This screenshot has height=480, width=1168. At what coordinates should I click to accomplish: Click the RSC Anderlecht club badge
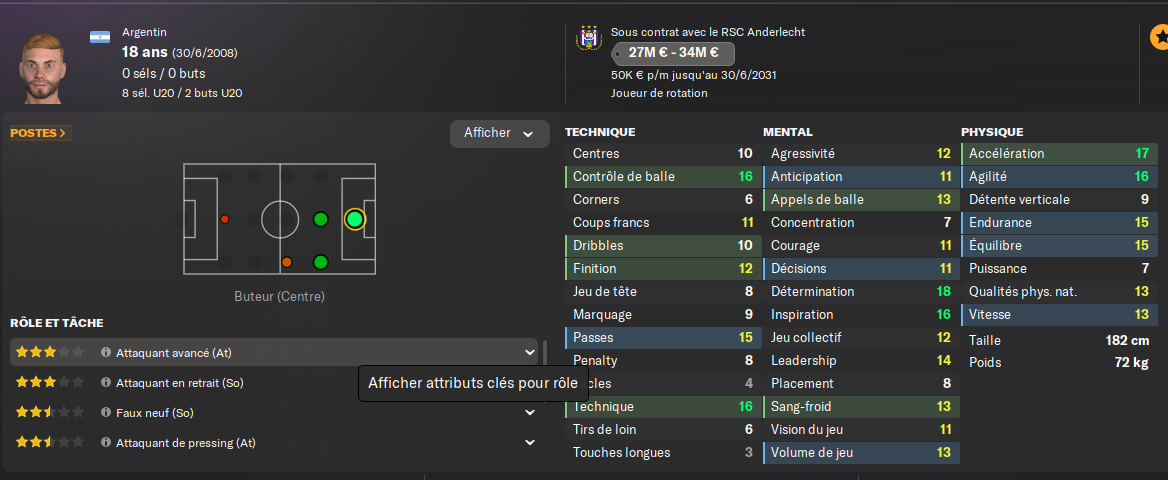coord(588,38)
